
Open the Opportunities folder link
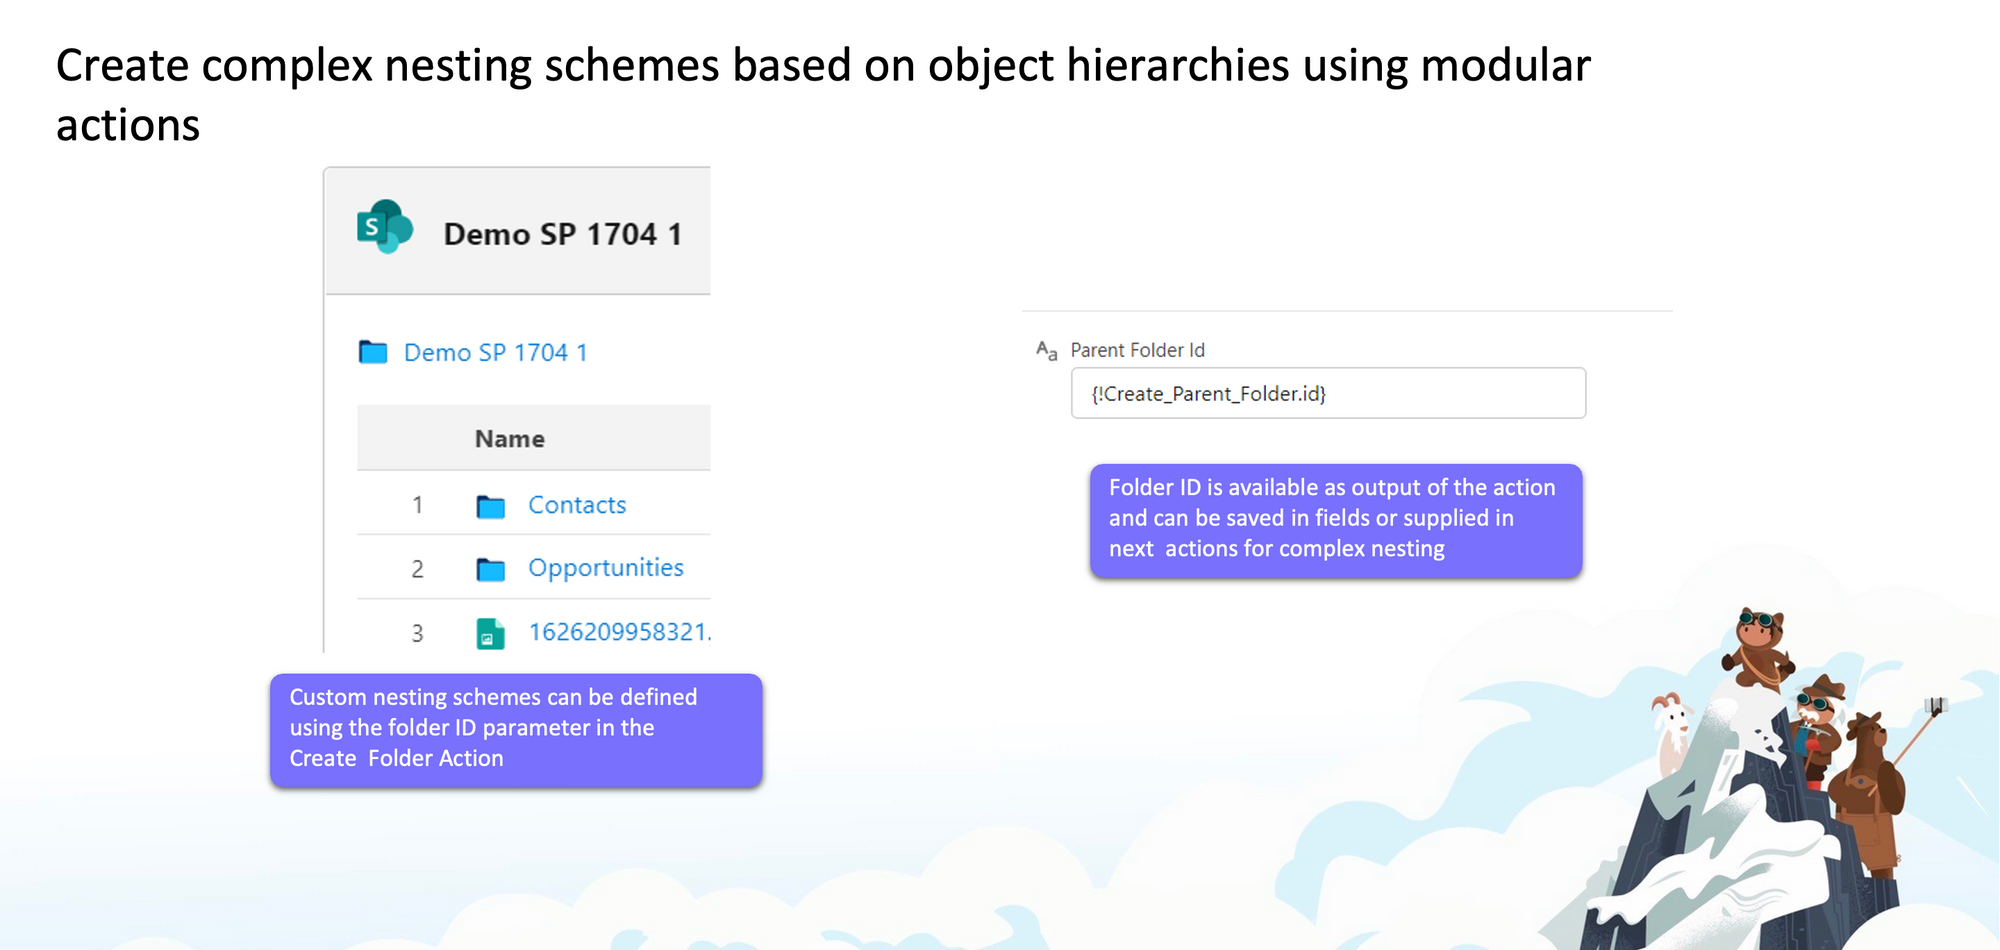click(605, 568)
